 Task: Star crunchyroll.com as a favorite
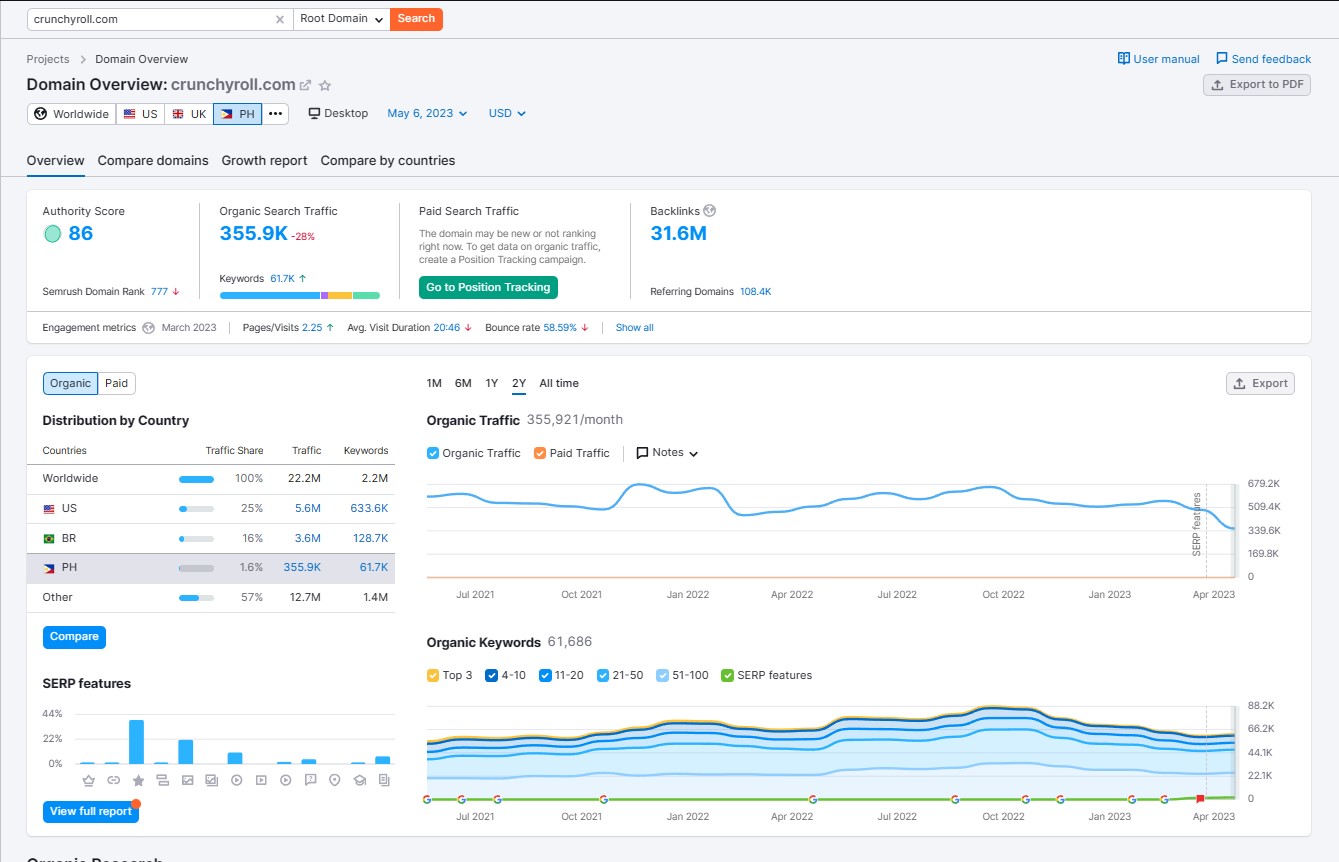coord(324,85)
